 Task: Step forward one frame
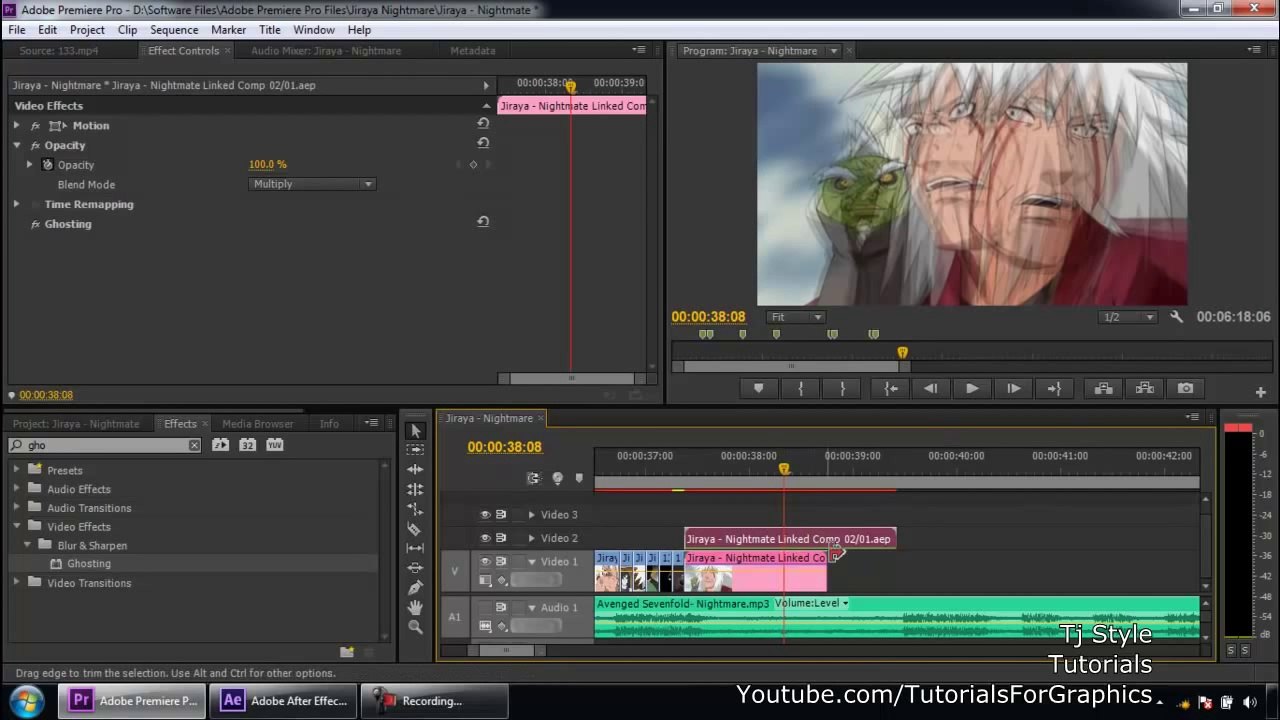click(x=1013, y=388)
